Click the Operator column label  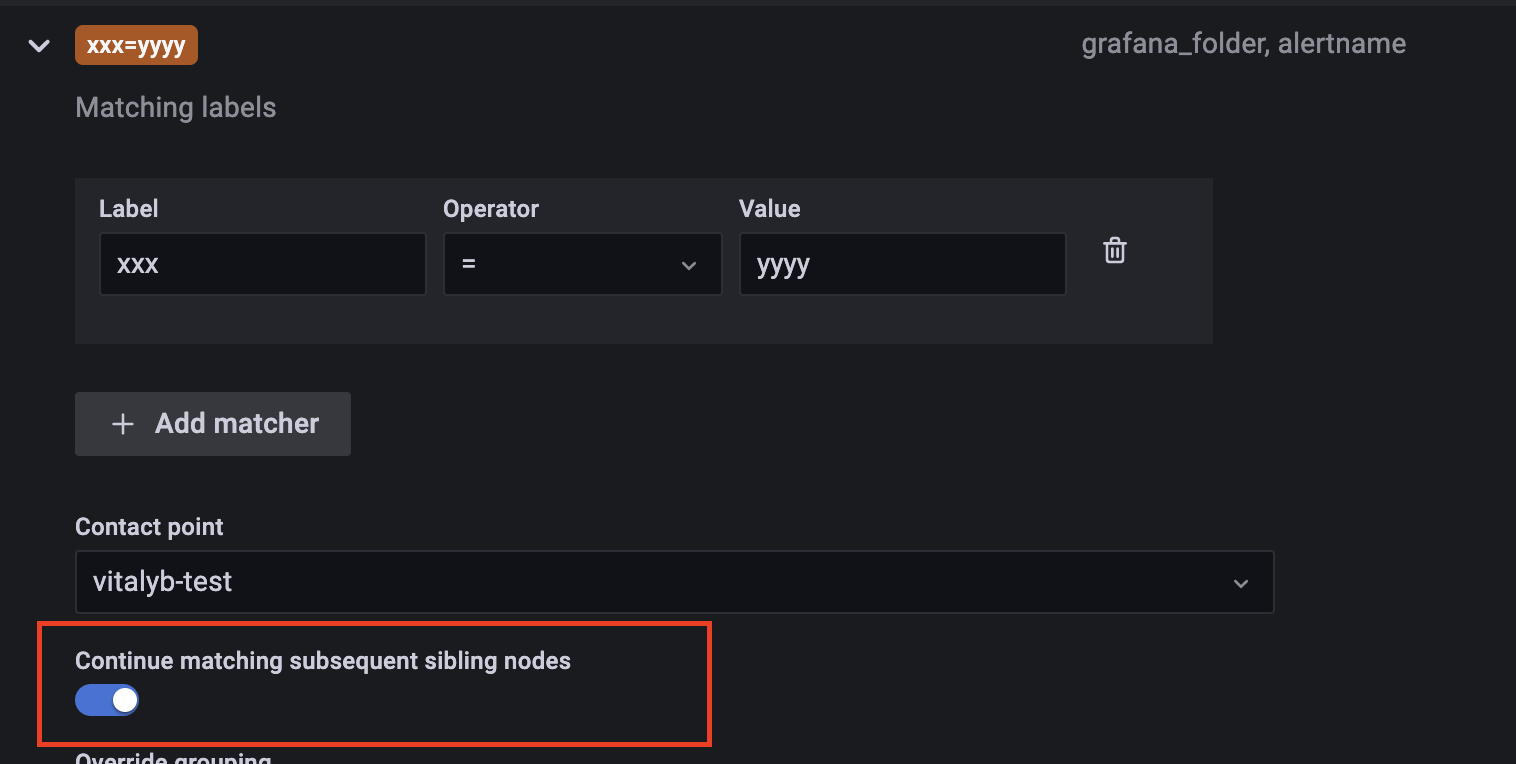[x=491, y=208]
